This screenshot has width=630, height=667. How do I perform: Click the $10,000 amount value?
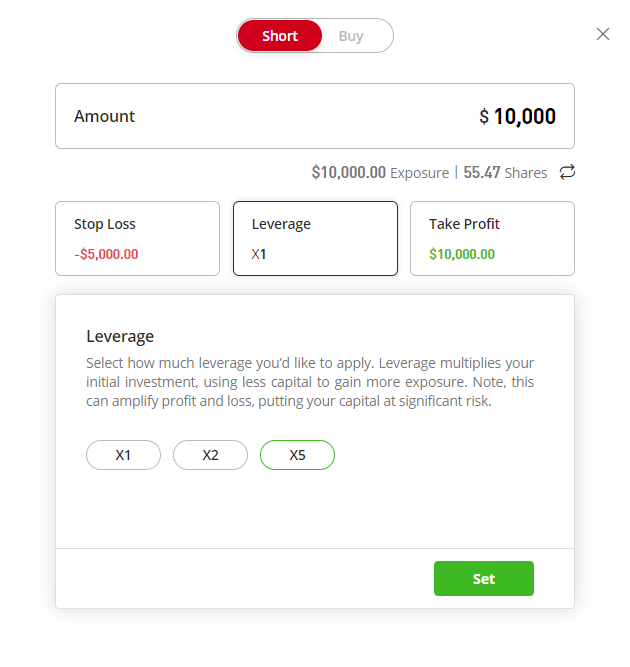(524, 117)
